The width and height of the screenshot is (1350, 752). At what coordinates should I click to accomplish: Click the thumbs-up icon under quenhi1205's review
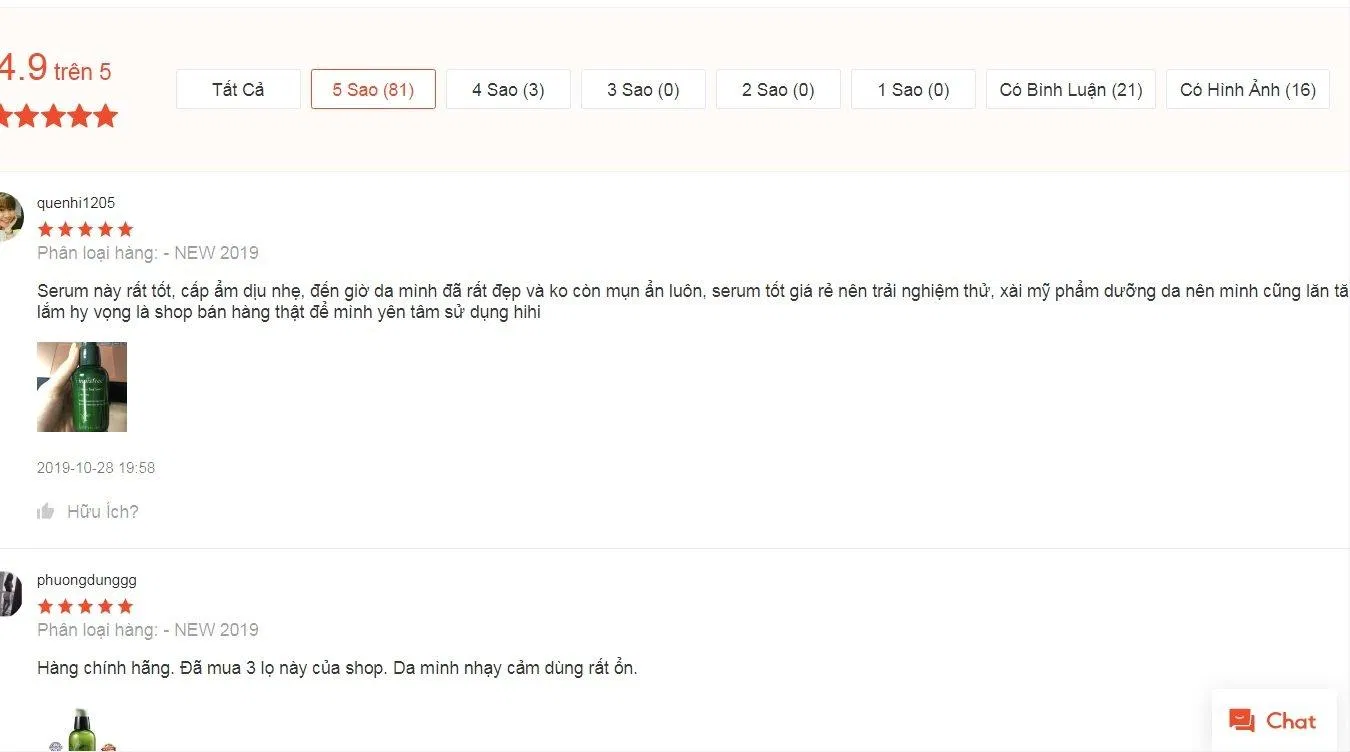click(x=46, y=510)
